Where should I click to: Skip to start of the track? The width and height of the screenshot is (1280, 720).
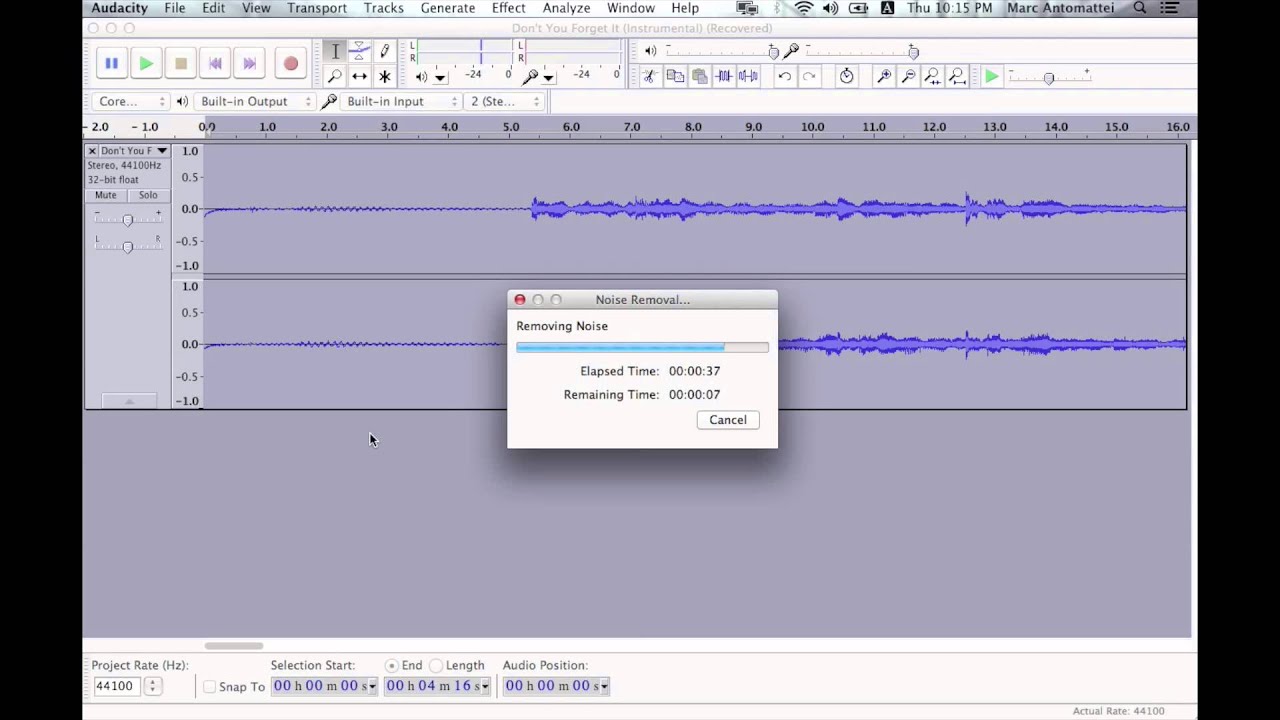pos(215,63)
